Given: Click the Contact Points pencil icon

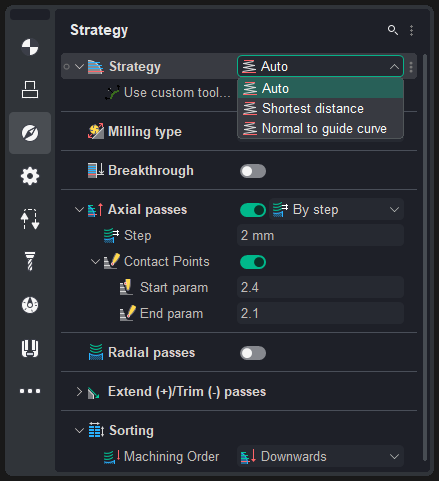Looking at the screenshot, I should click(112, 261).
